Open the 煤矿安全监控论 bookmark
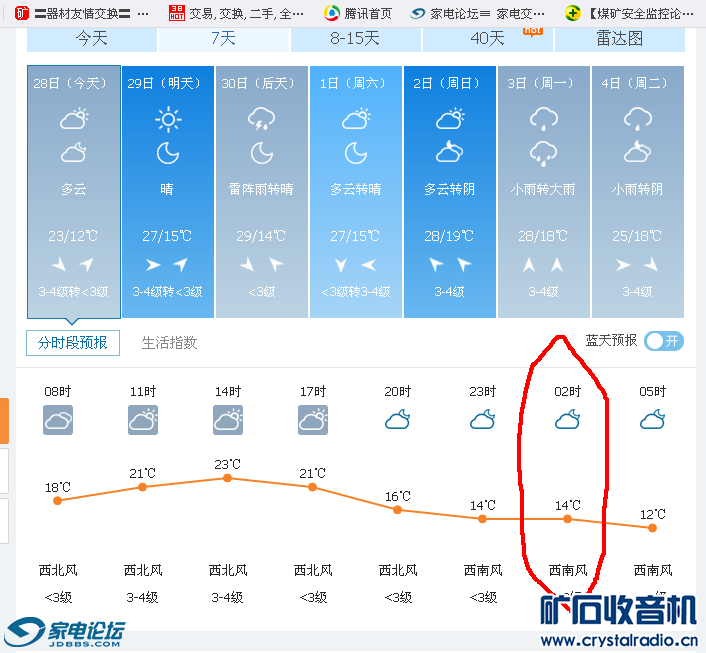 629,14
